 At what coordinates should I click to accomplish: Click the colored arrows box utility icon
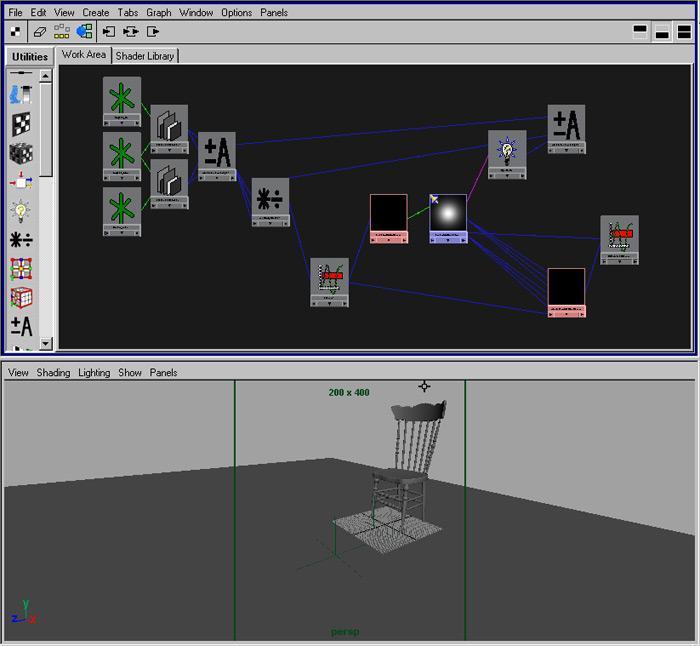[x=21, y=182]
